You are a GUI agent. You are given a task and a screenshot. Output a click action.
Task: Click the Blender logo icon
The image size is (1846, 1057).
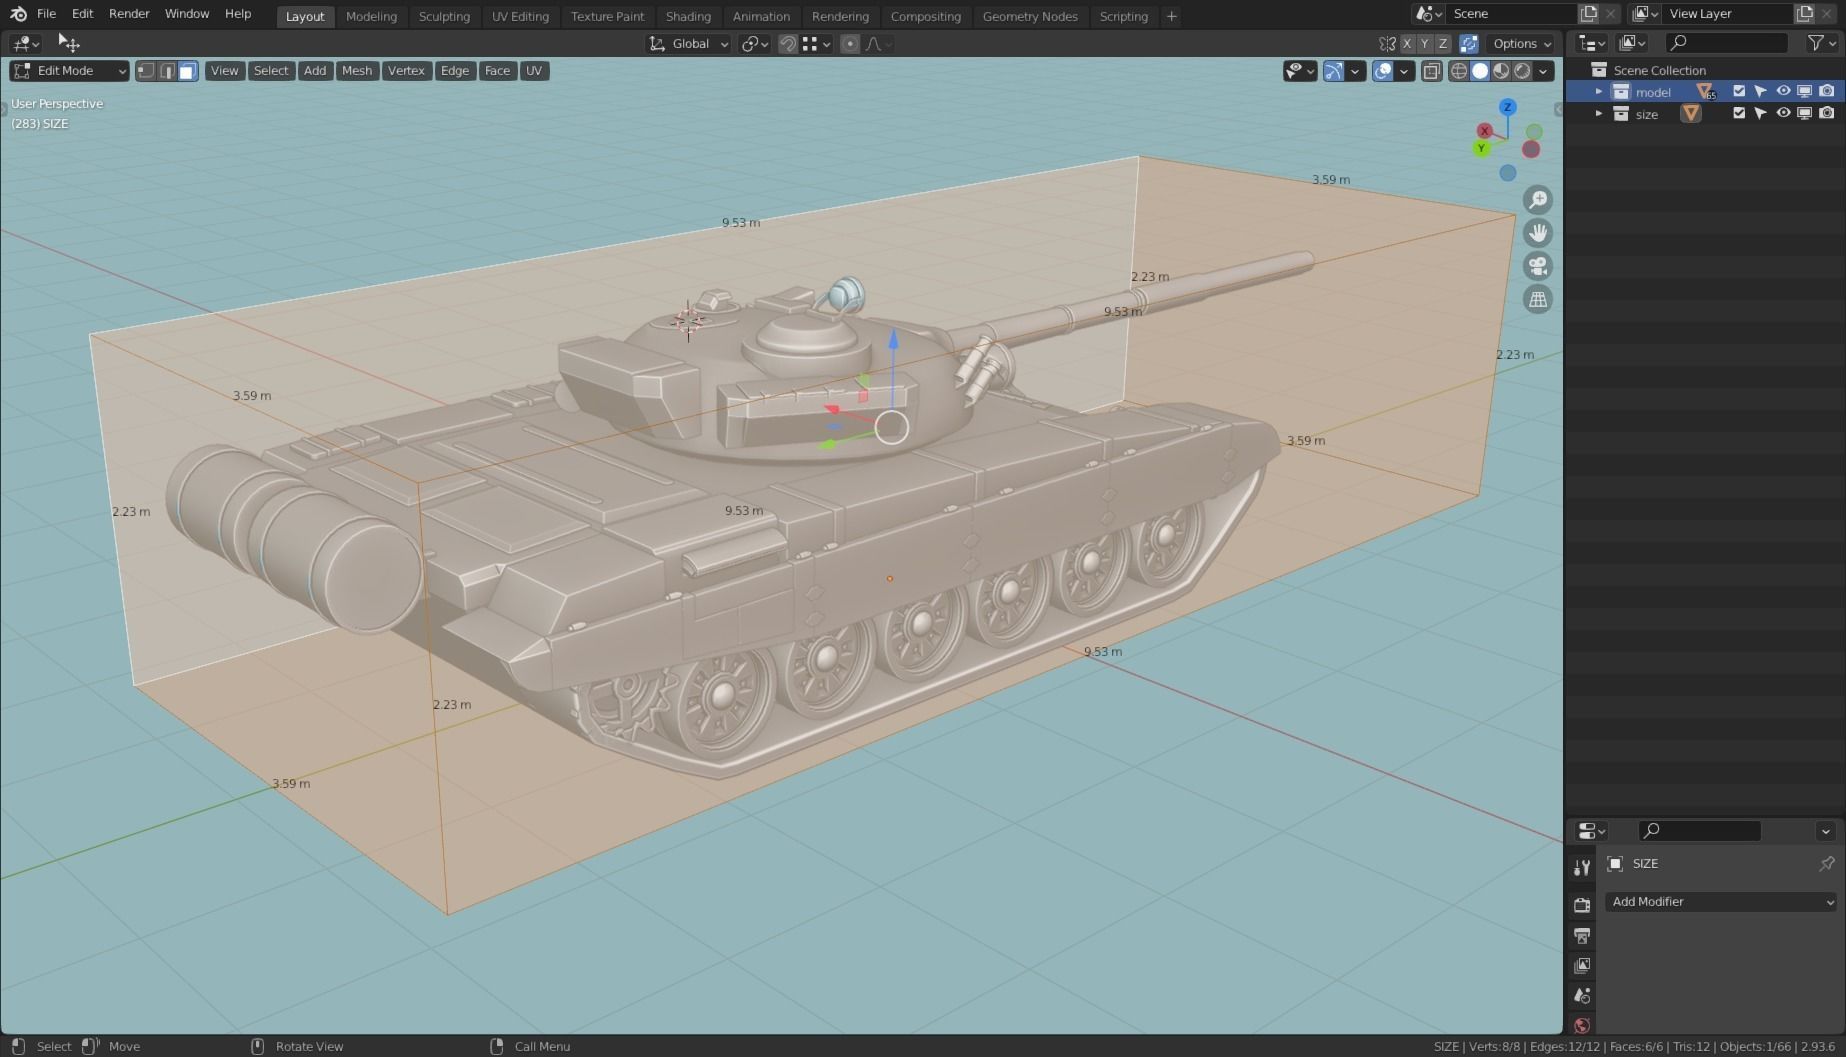point(18,14)
